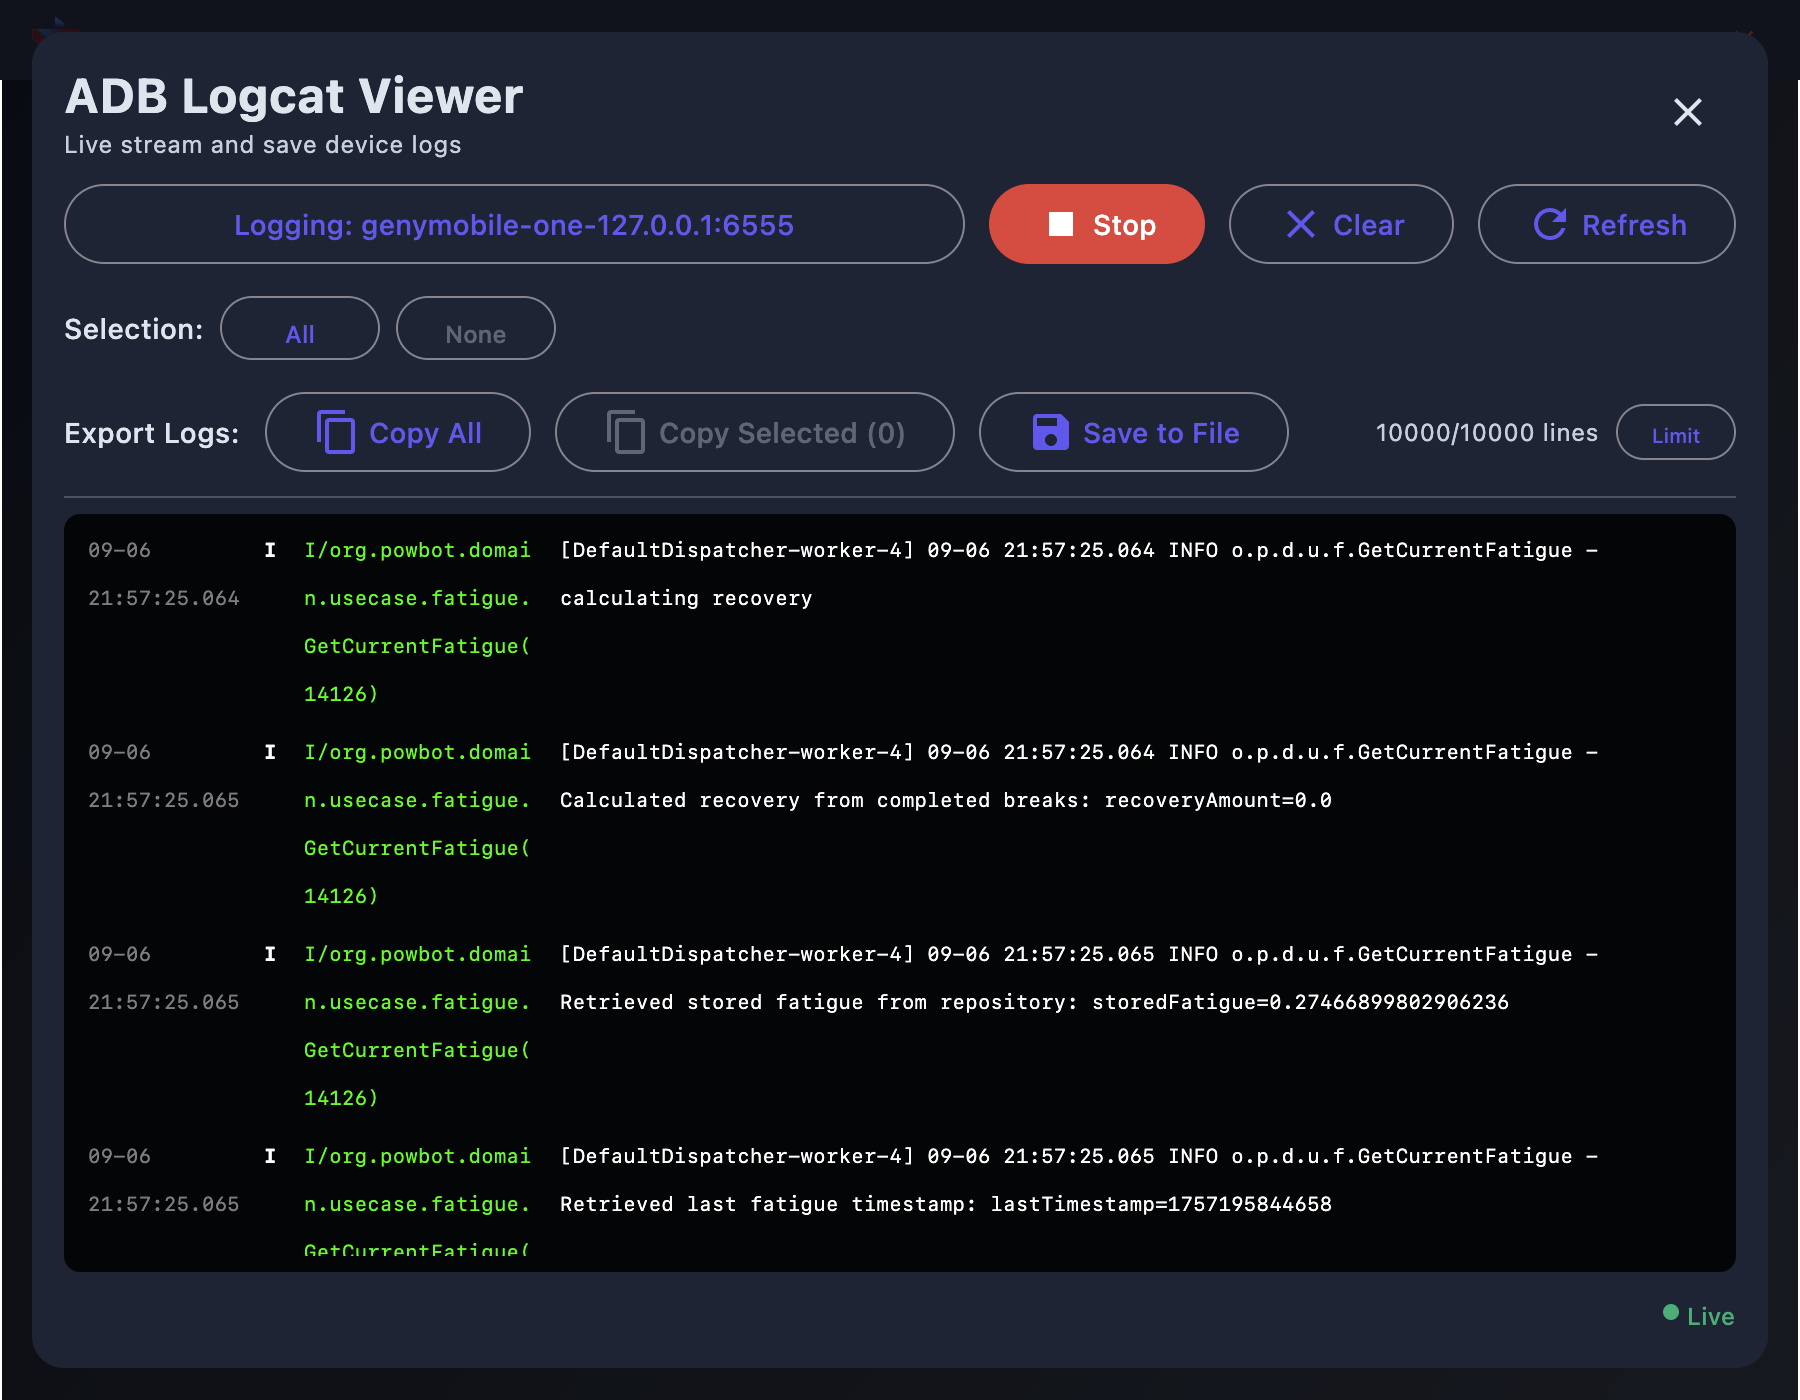Choose None to deselect logs

click(x=475, y=329)
